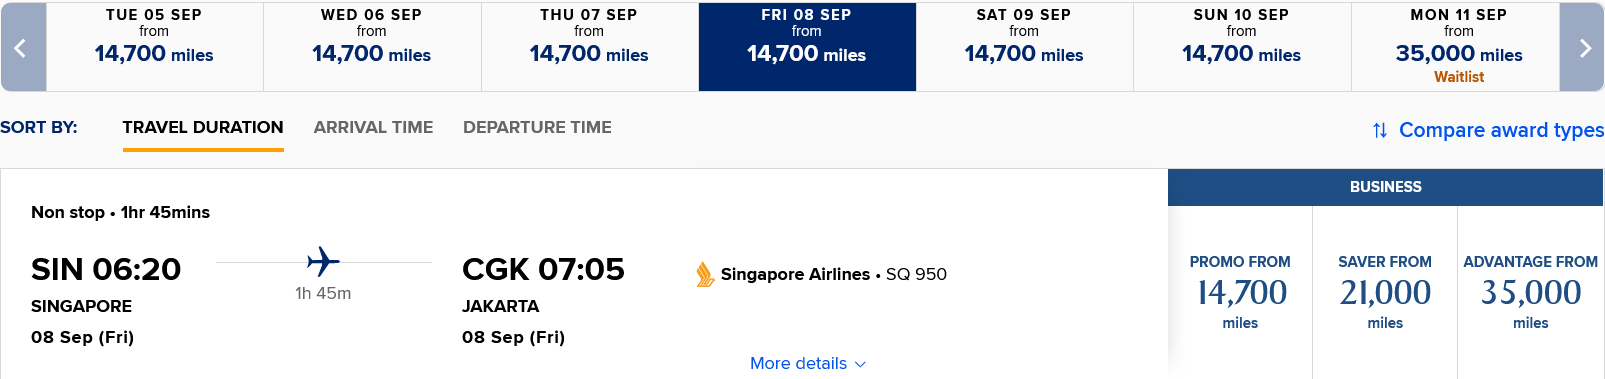This screenshot has height=379, width=1605.
Task: Sort results by Travel Duration
Action: (x=203, y=128)
